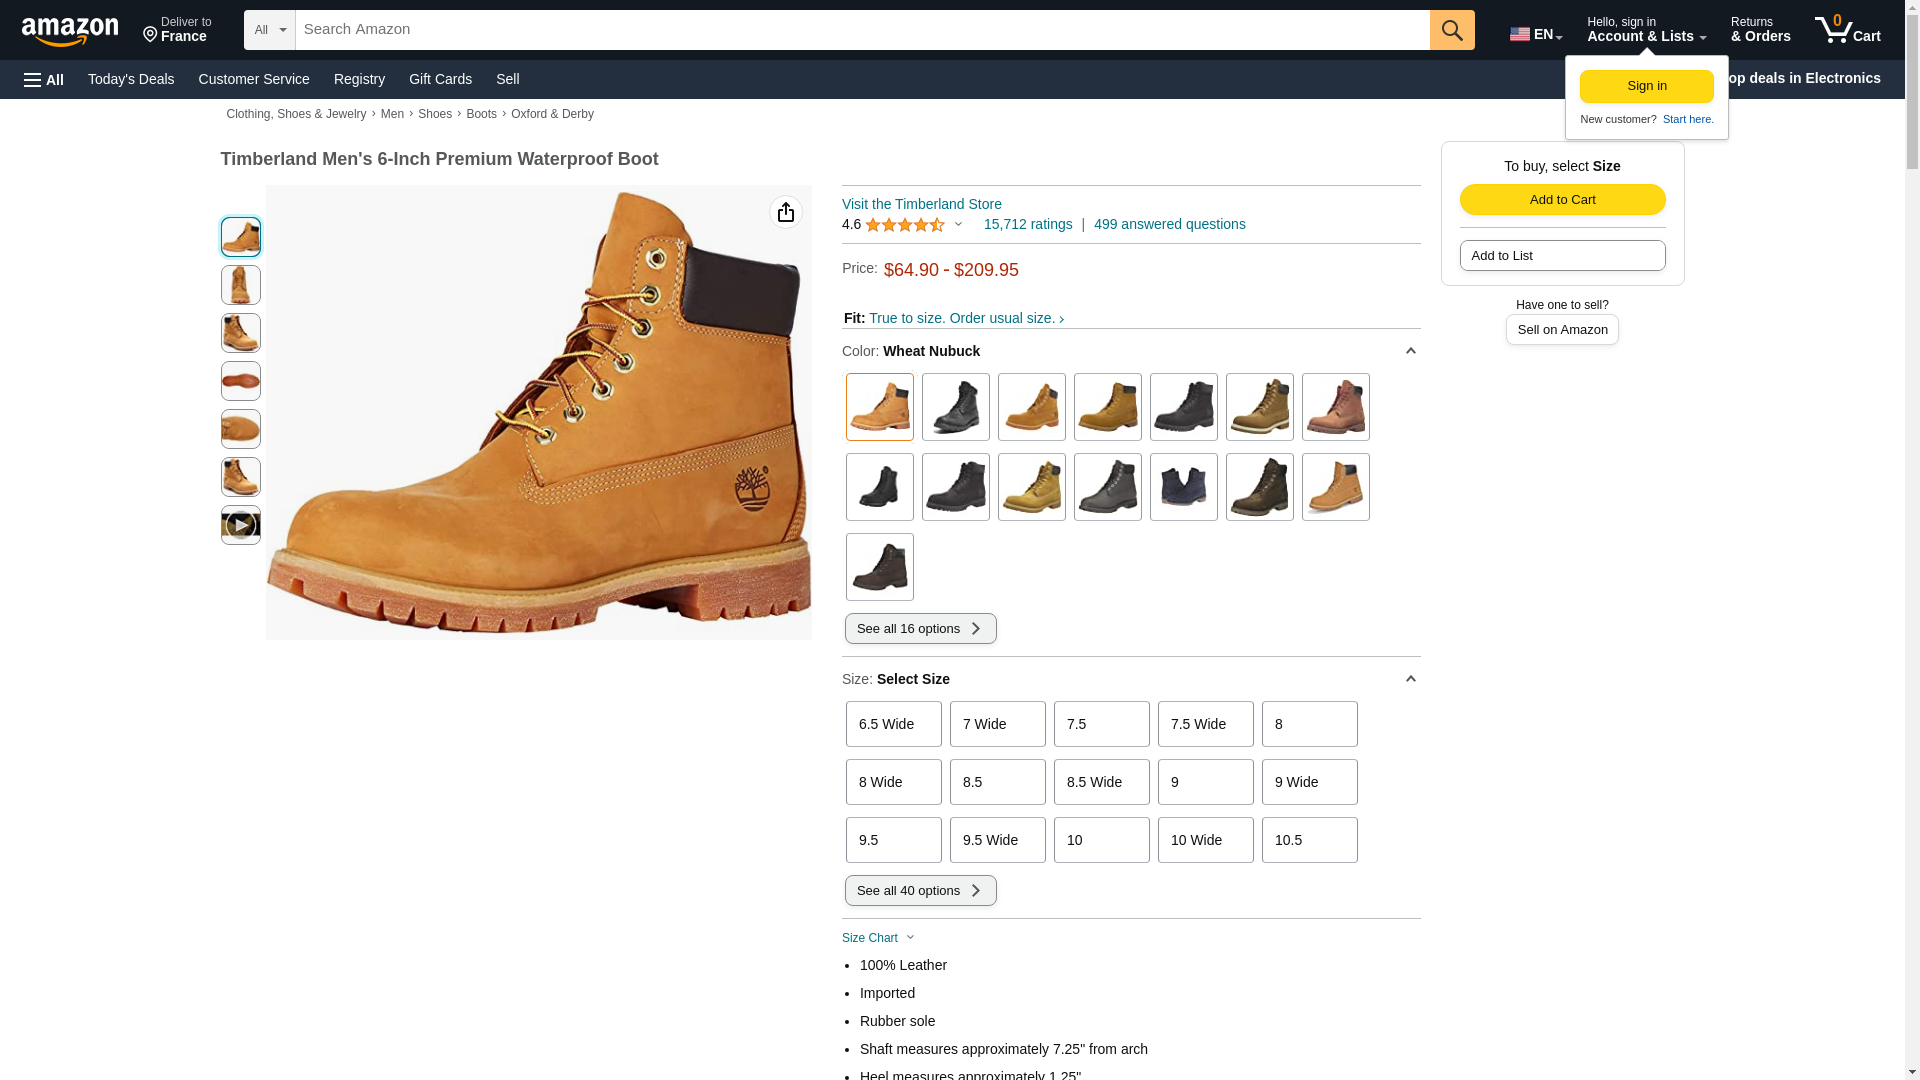This screenshot has width=1920, height=1080.
Task: Open the All search category dropdown
Action: point(269,30)
